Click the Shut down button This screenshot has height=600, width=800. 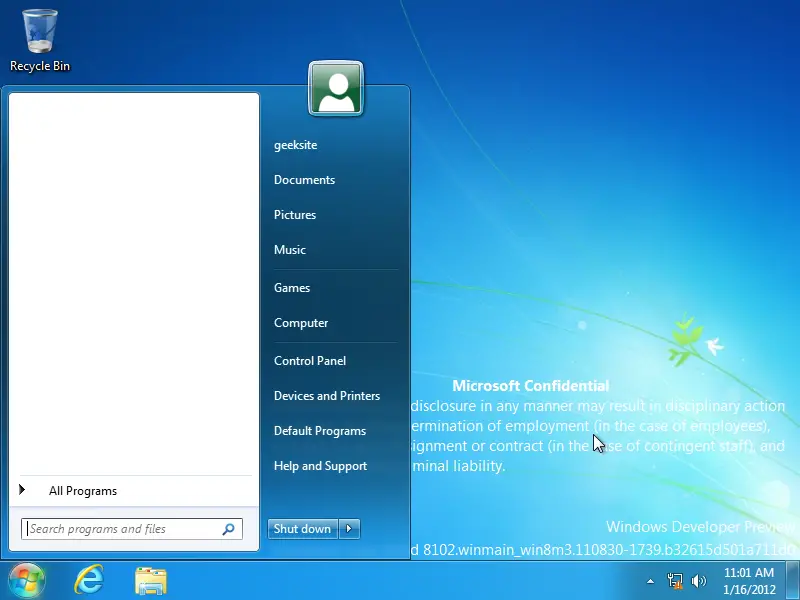click(x=303, y=529)
